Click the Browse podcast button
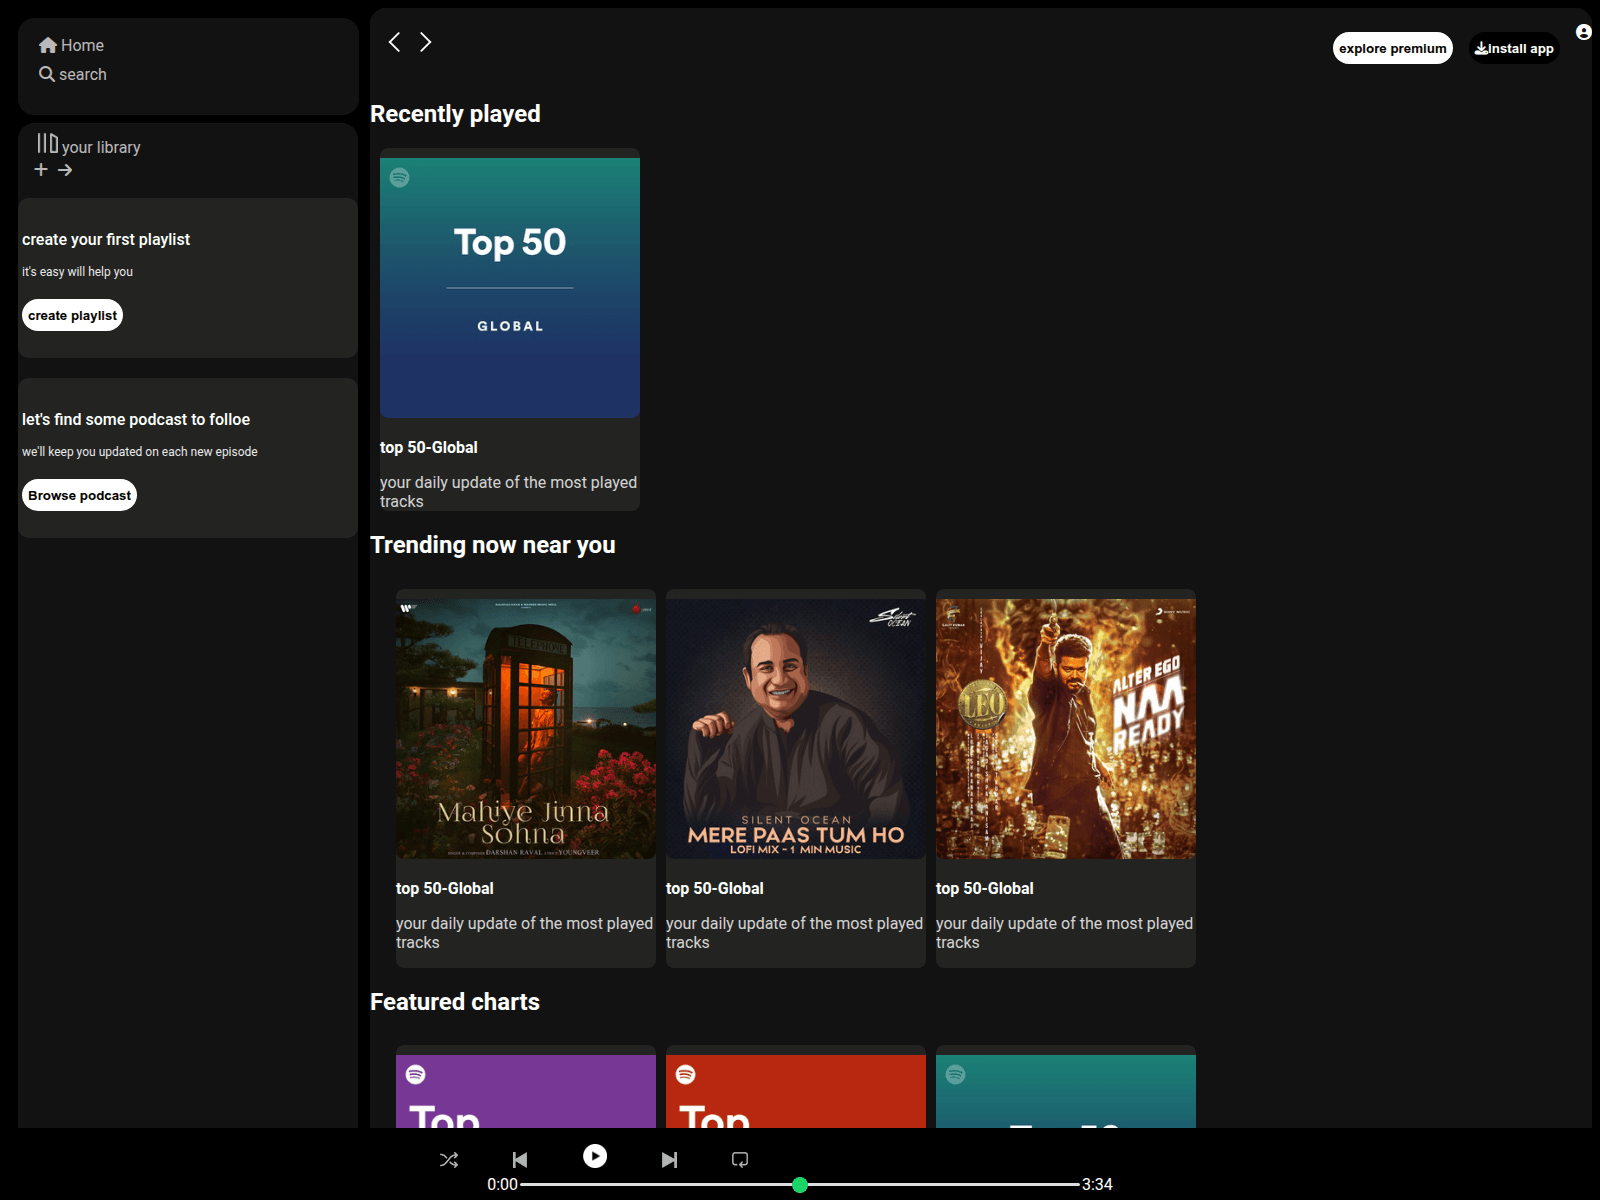1600x1200 pixels. [x=79, y=495]
